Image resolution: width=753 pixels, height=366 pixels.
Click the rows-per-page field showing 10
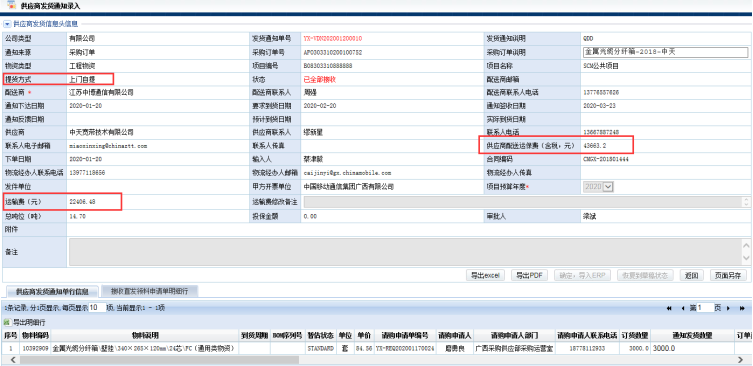[97, 307]
